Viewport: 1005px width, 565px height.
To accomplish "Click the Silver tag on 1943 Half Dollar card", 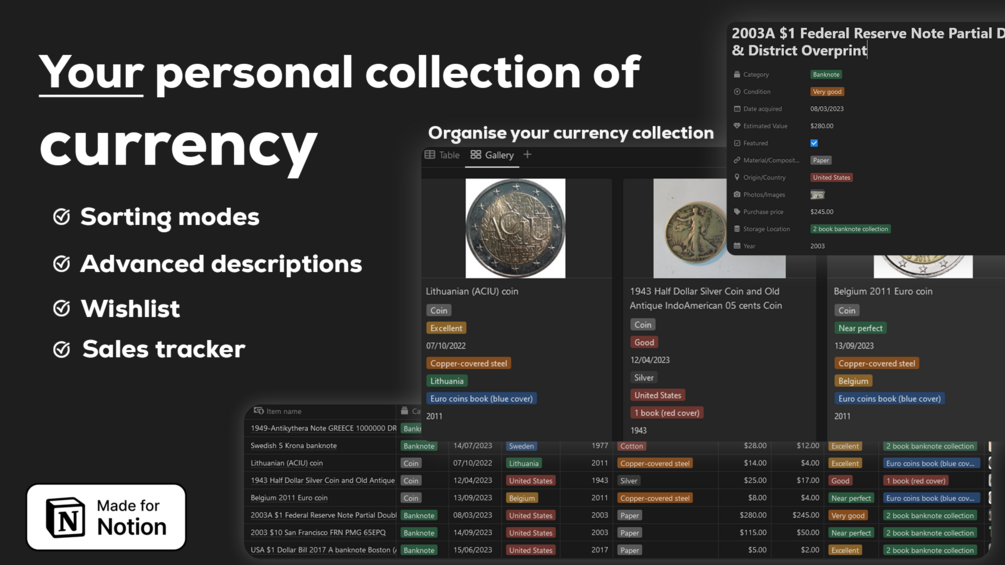I will click(644, 377).
